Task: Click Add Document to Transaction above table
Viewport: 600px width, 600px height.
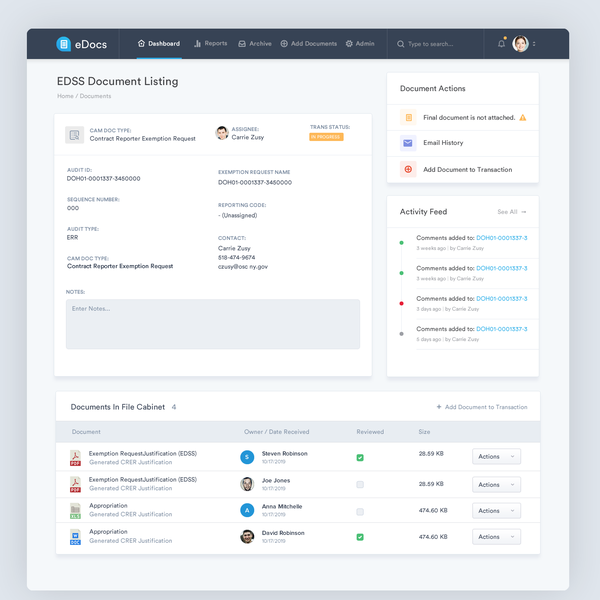Action: pos(482,407)
